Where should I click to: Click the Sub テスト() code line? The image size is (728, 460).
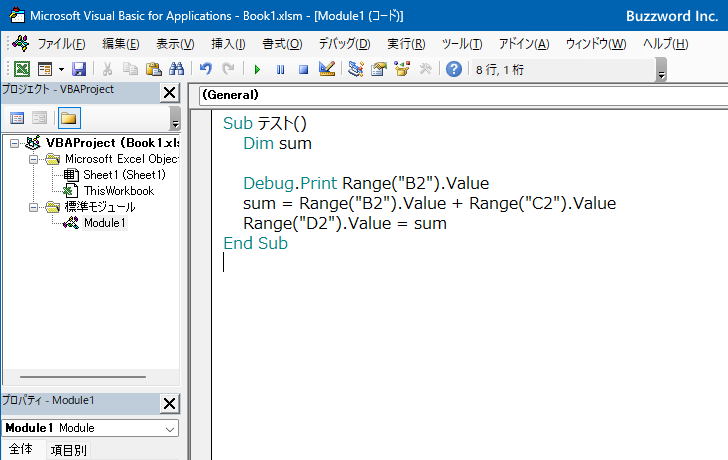point(265,123)
